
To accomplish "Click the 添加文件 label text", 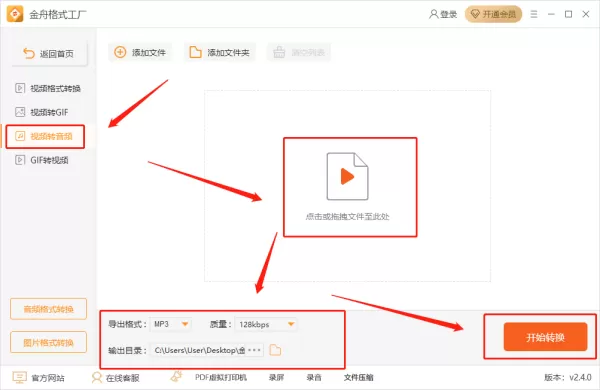I will tap(149, 52).
